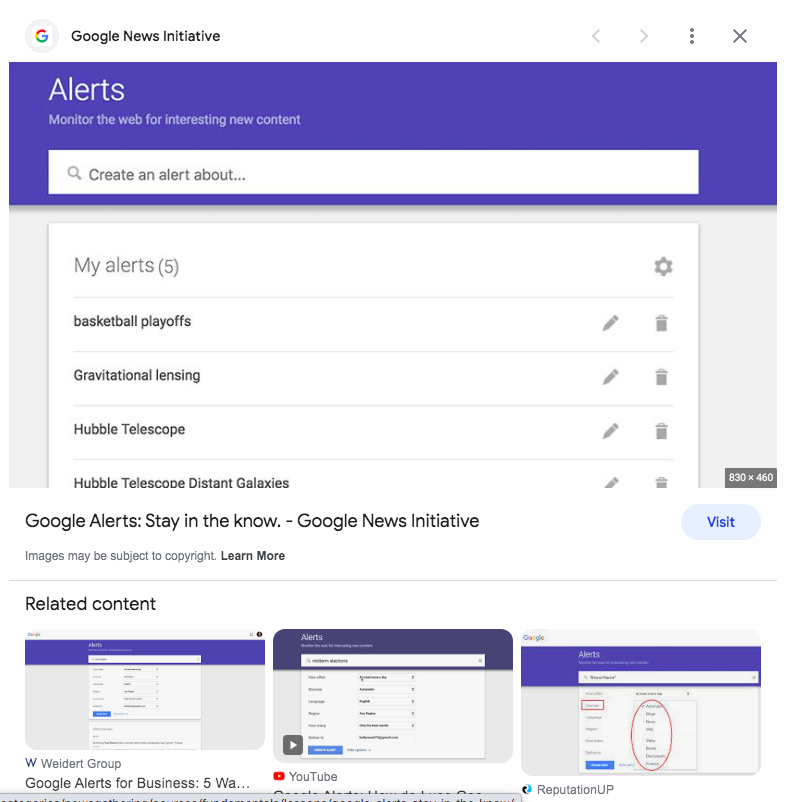786x802 pixels.
Task: Click the Hubble Telescope alert text
Action: (x=129, y=429)
